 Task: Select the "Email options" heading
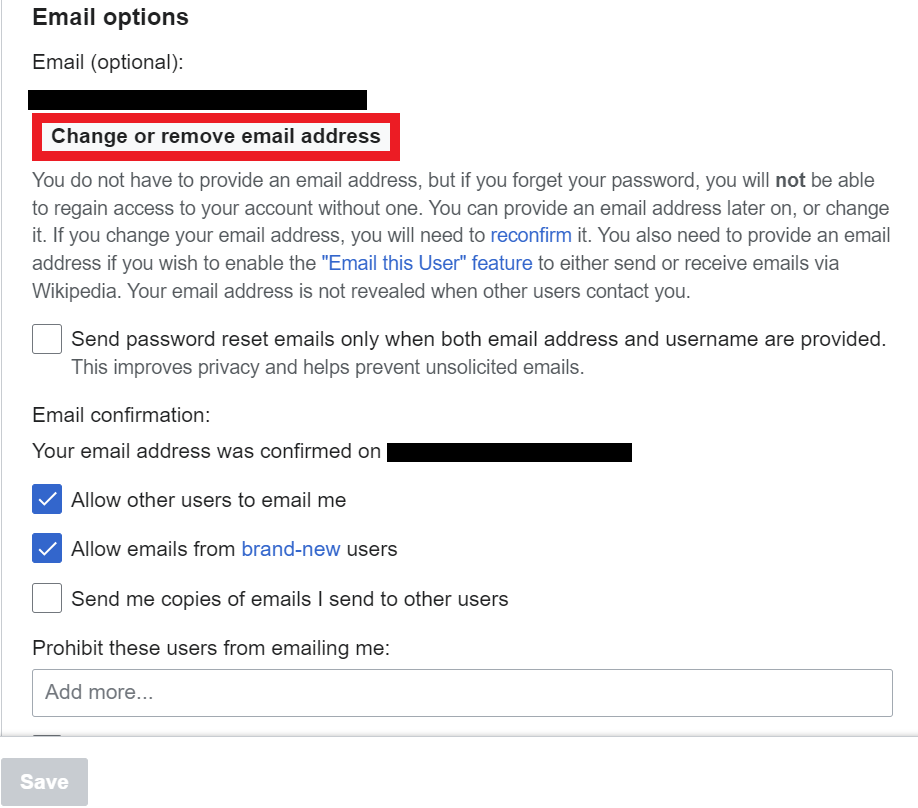(109, 17)
